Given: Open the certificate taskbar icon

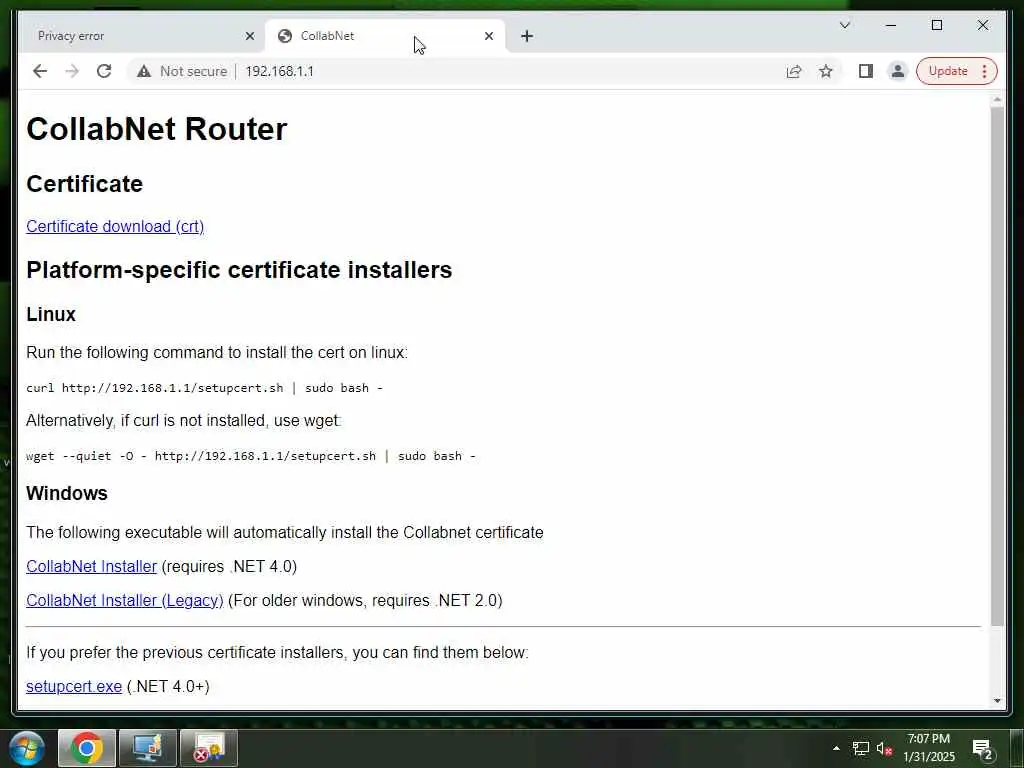Looking at the screenshot, I should [208, 748].
